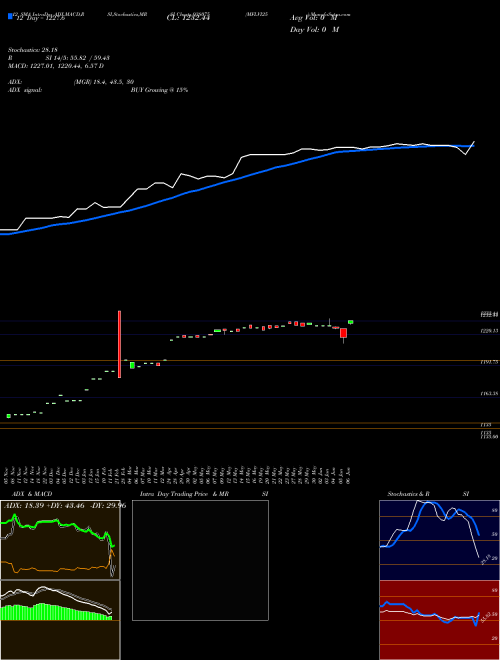Click the Stochastics & RSI panel title
Image resolution: width=500 pixels, height=660 pixels.
click(428, 494)
